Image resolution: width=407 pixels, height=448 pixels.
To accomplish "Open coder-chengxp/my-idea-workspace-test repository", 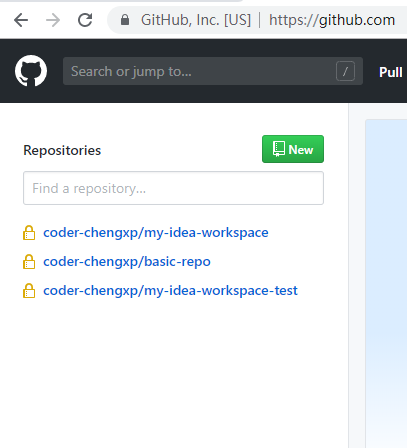I will (170, 291).
